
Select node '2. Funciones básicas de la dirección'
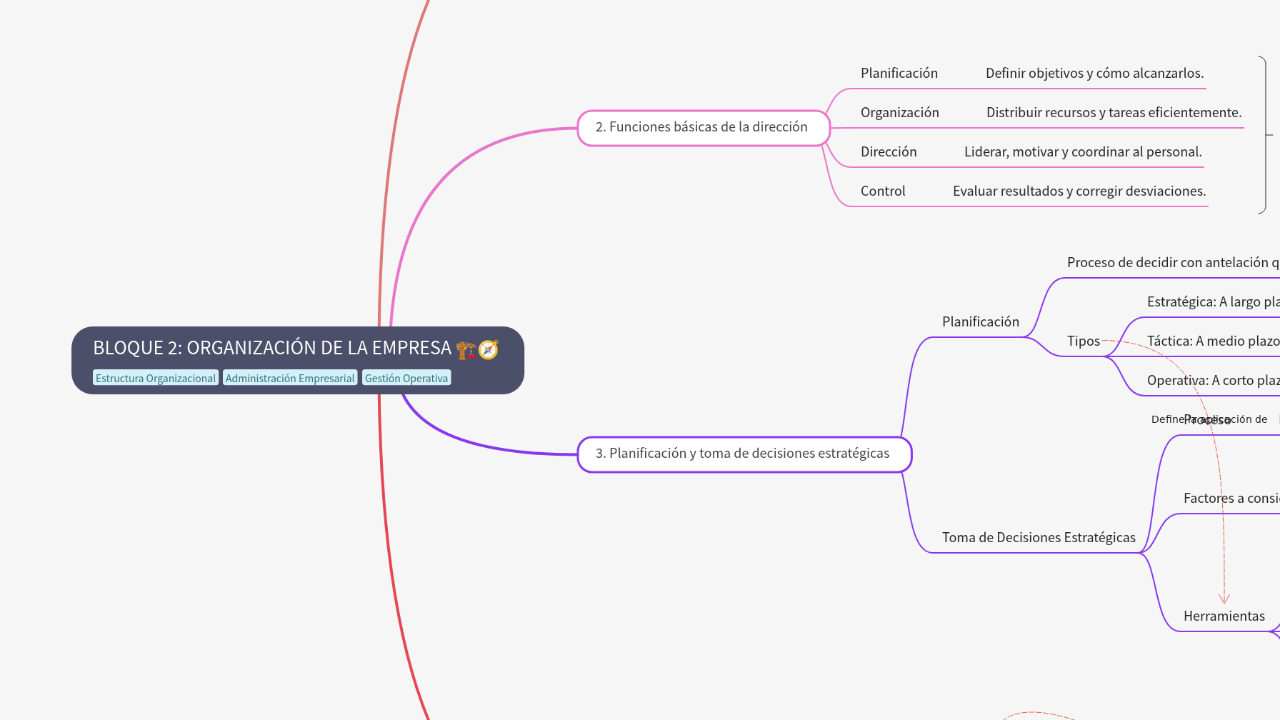point(702,127)
